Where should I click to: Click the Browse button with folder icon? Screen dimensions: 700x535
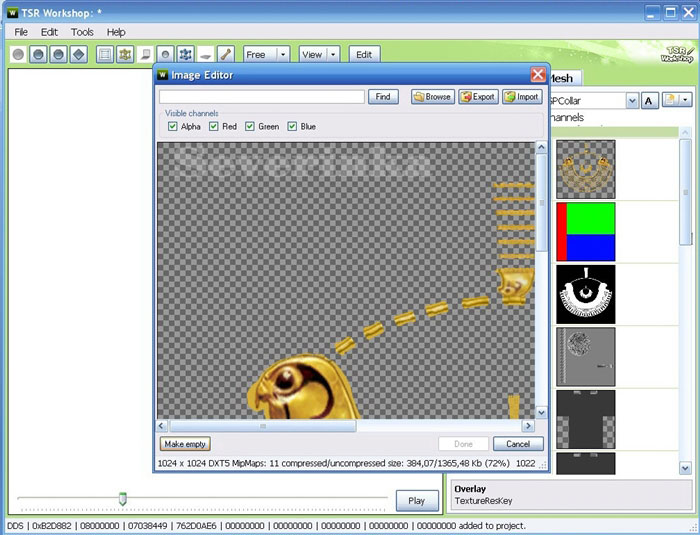432,97
